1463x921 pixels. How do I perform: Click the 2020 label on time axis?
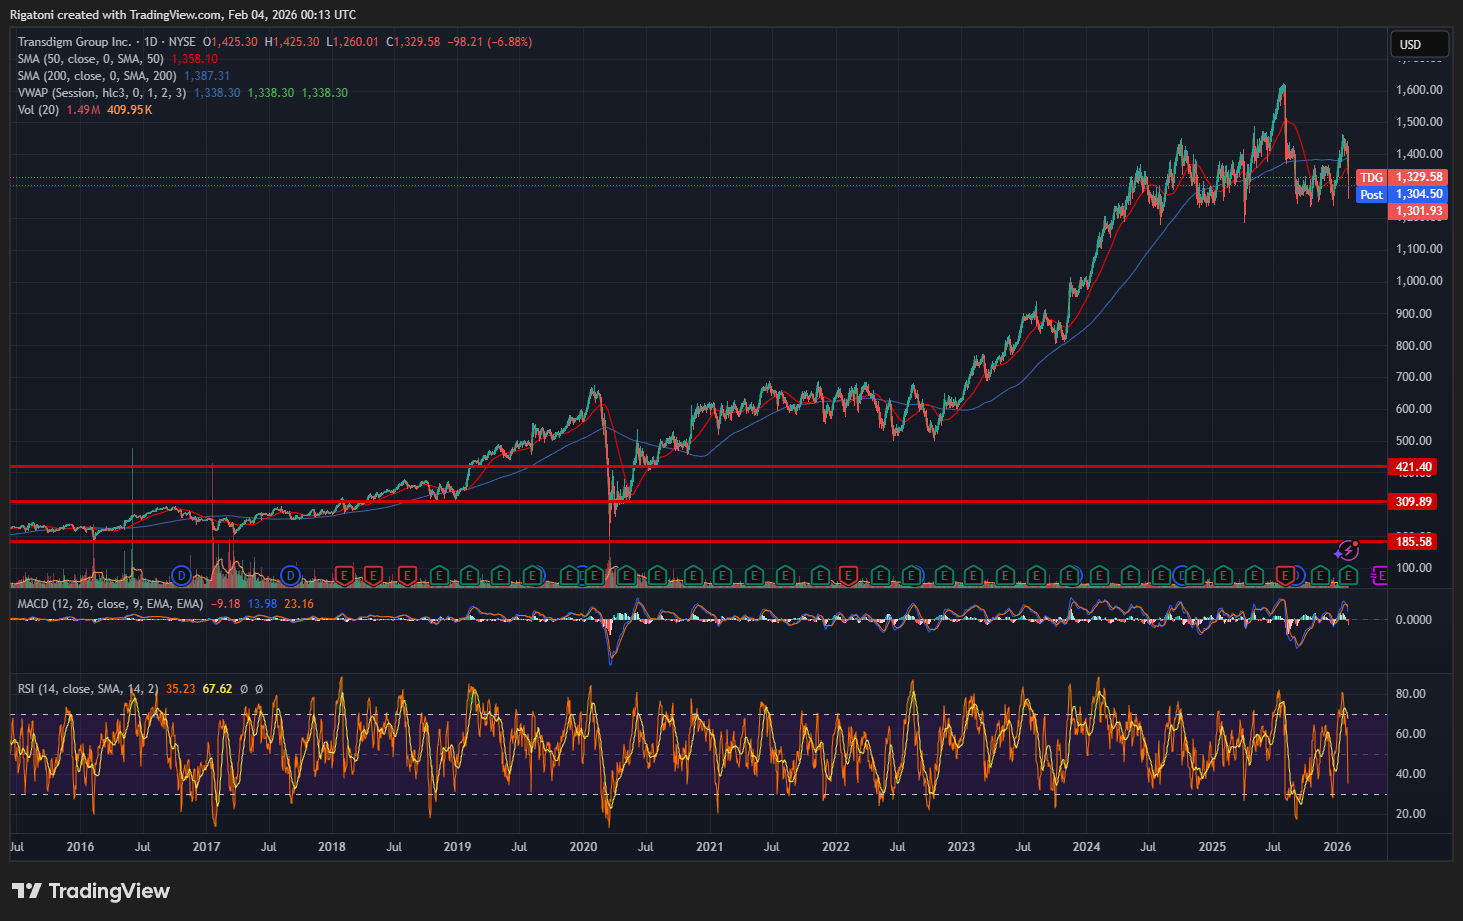pos(583,847)
